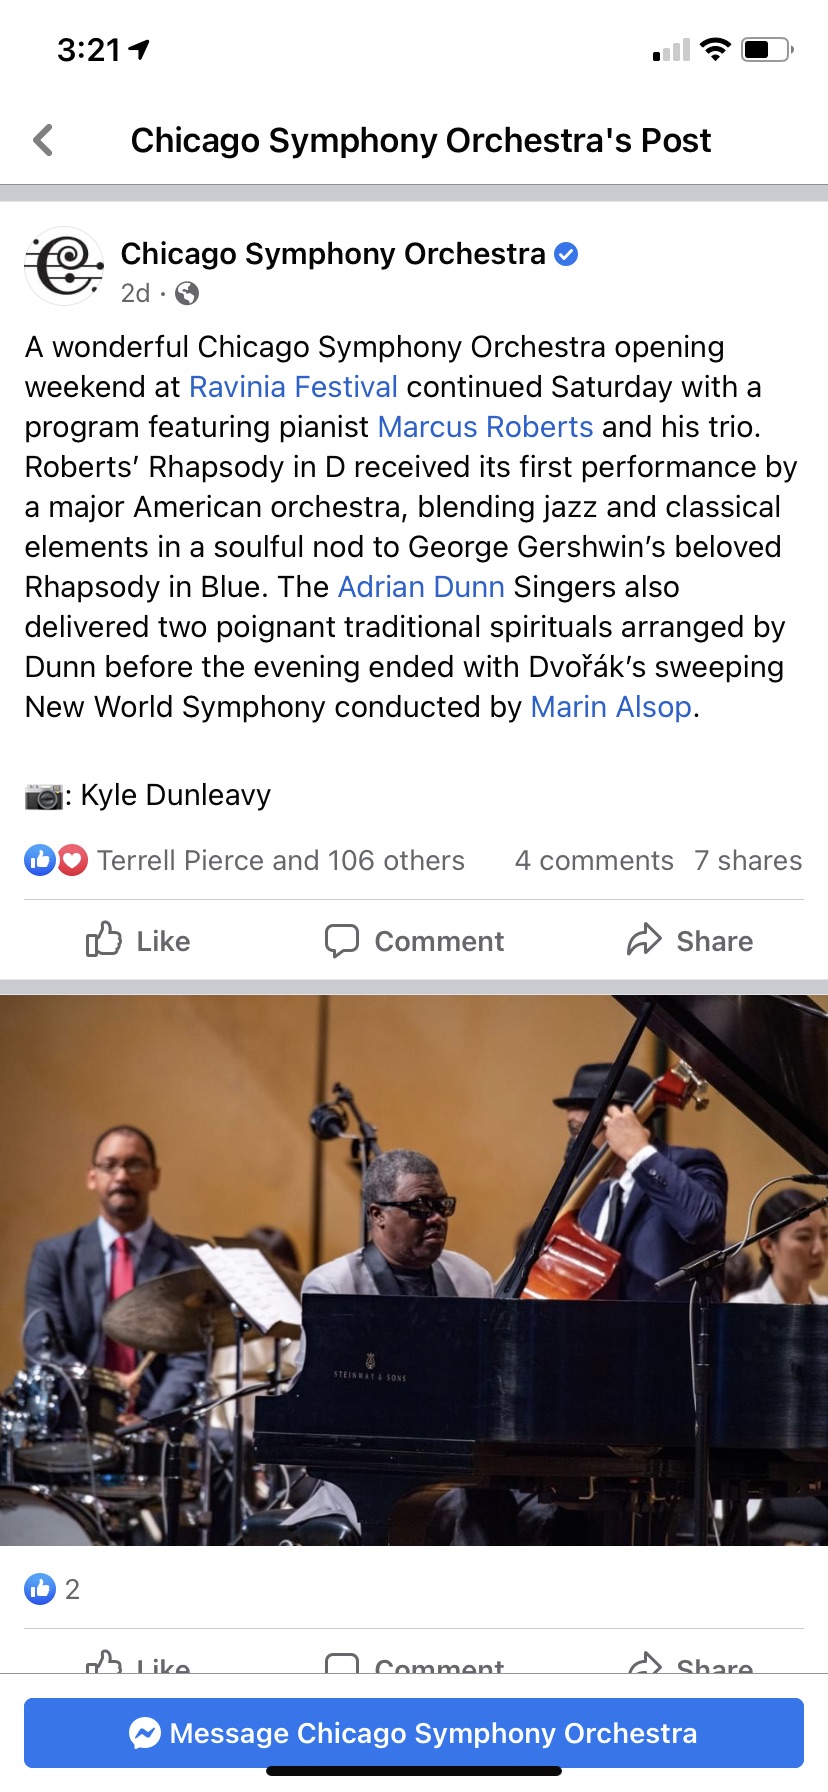Tap the like reaction icon below the photo
Screen dimensions: 828x1792
[40, 1589]
